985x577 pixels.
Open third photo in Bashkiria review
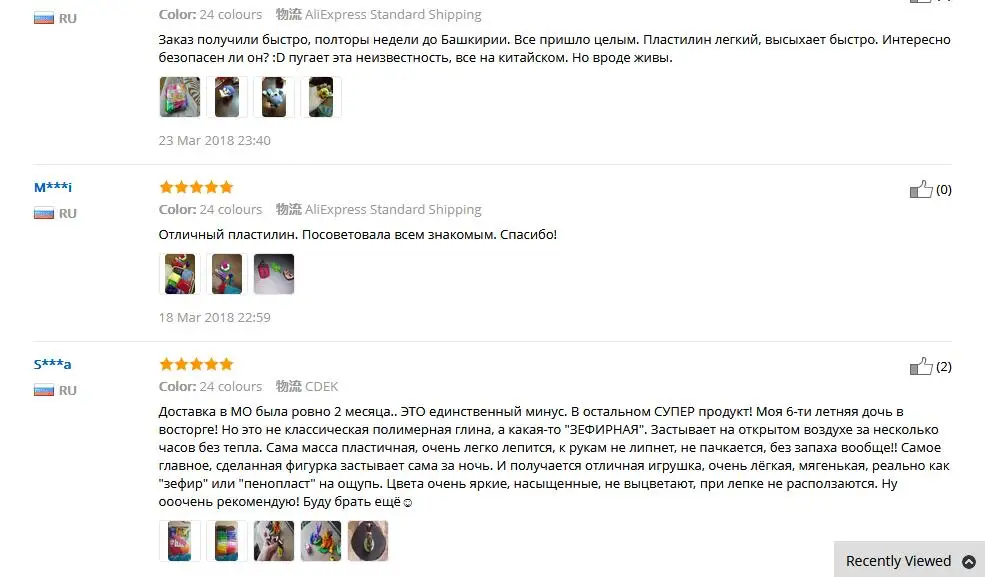click(x=274, y=97)
